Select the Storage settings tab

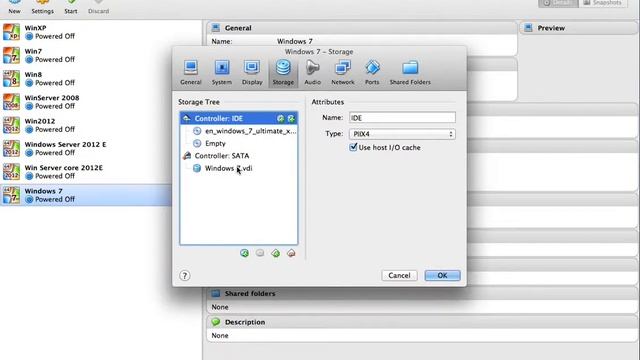pos(283,73)
